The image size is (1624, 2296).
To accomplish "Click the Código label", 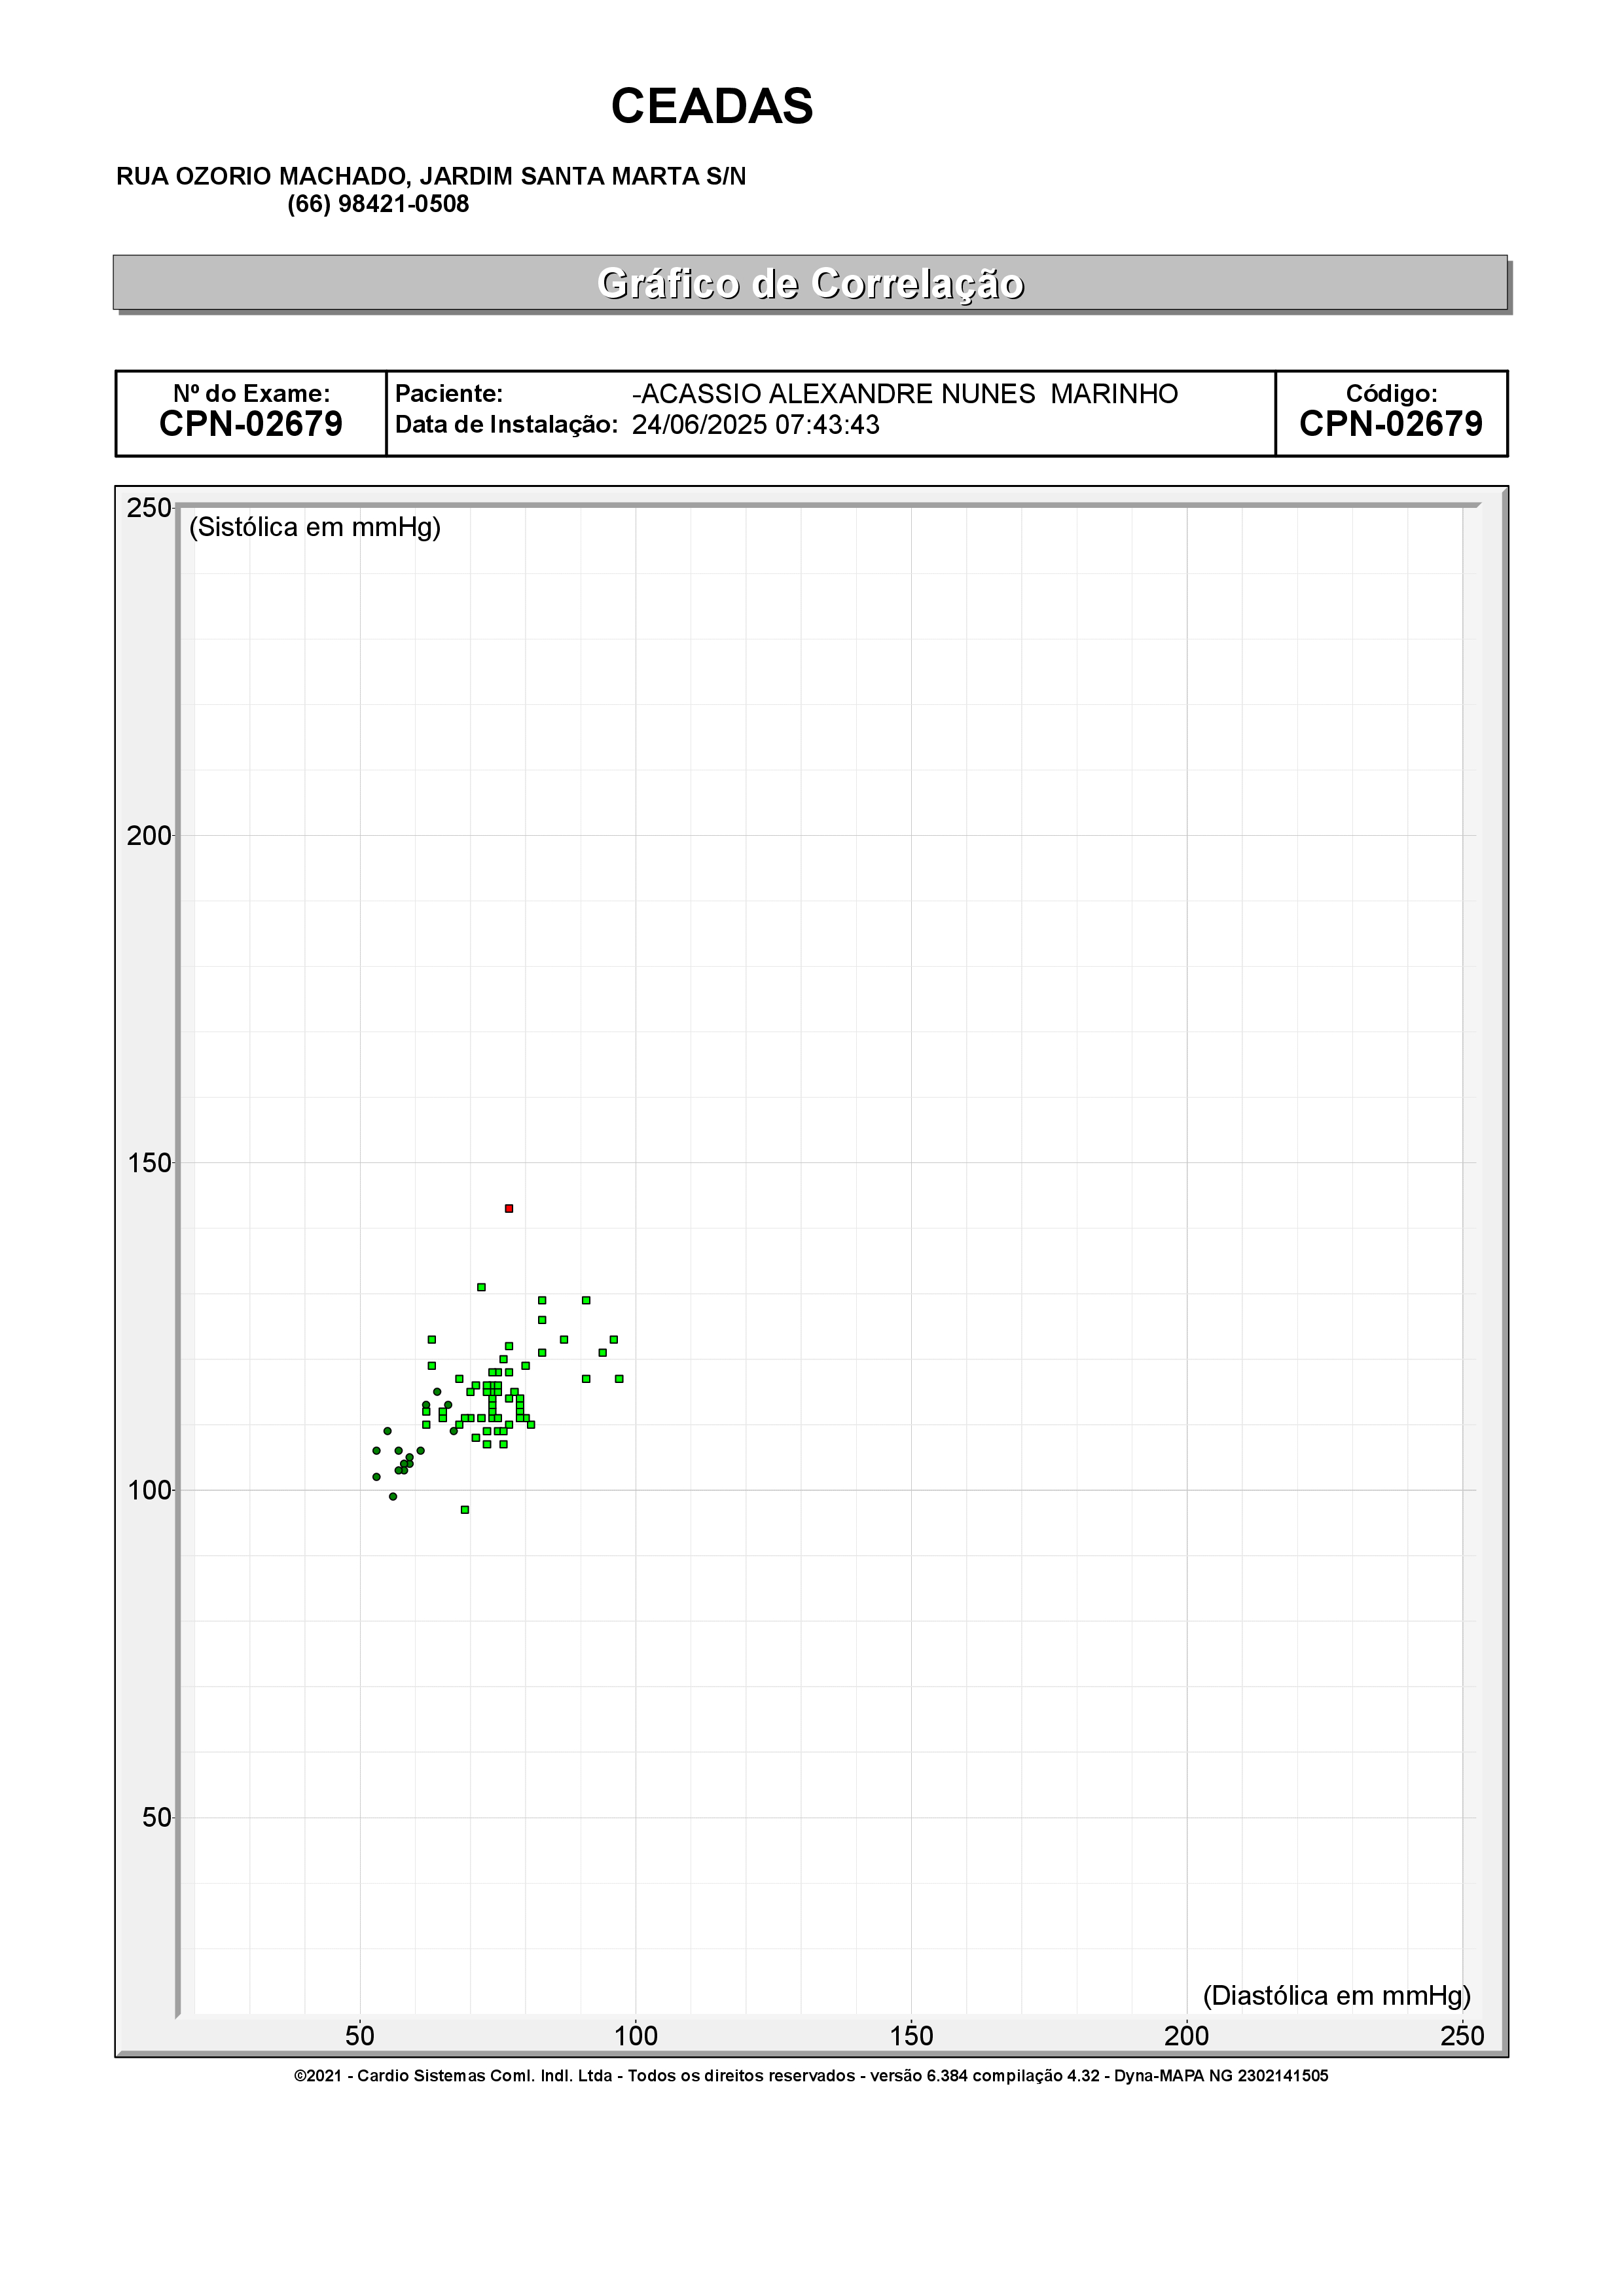I will [1391, 394].
